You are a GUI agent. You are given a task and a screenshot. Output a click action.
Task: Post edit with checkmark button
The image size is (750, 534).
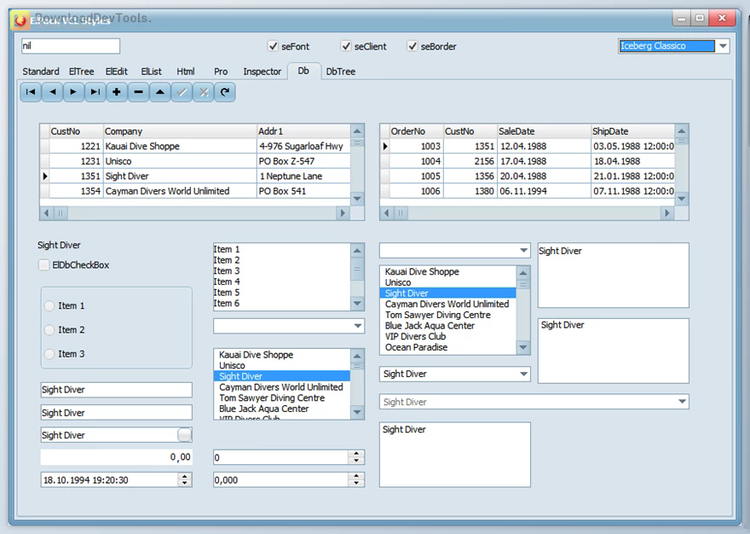(182, 92)
